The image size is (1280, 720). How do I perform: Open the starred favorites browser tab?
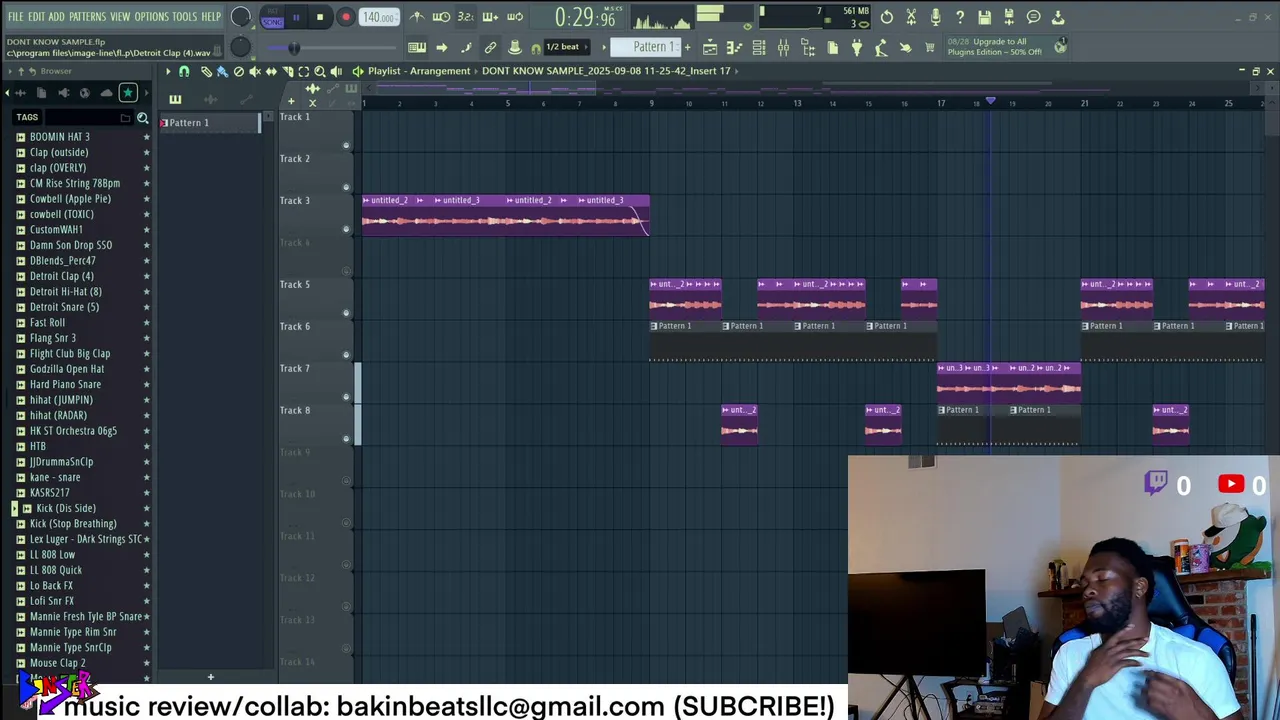[x=128, y=93]
